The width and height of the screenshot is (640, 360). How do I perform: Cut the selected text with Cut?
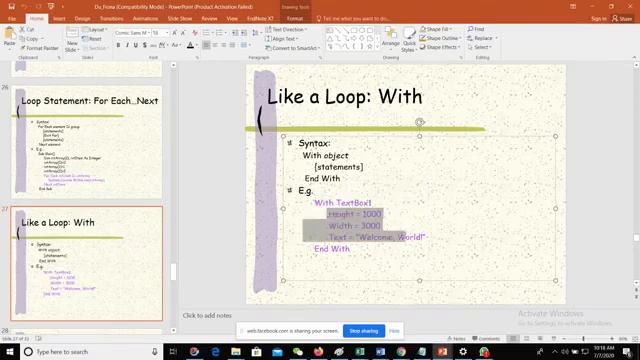point(27,29)
